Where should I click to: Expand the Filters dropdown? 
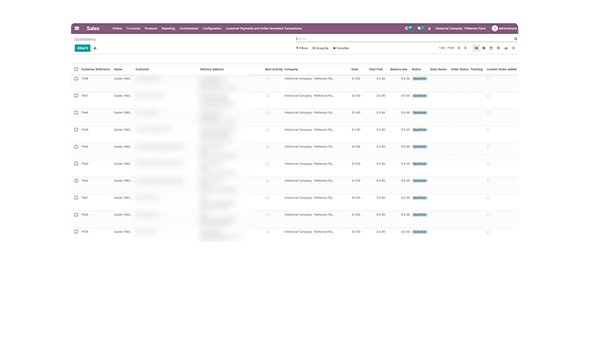click(x=302, y=48)
